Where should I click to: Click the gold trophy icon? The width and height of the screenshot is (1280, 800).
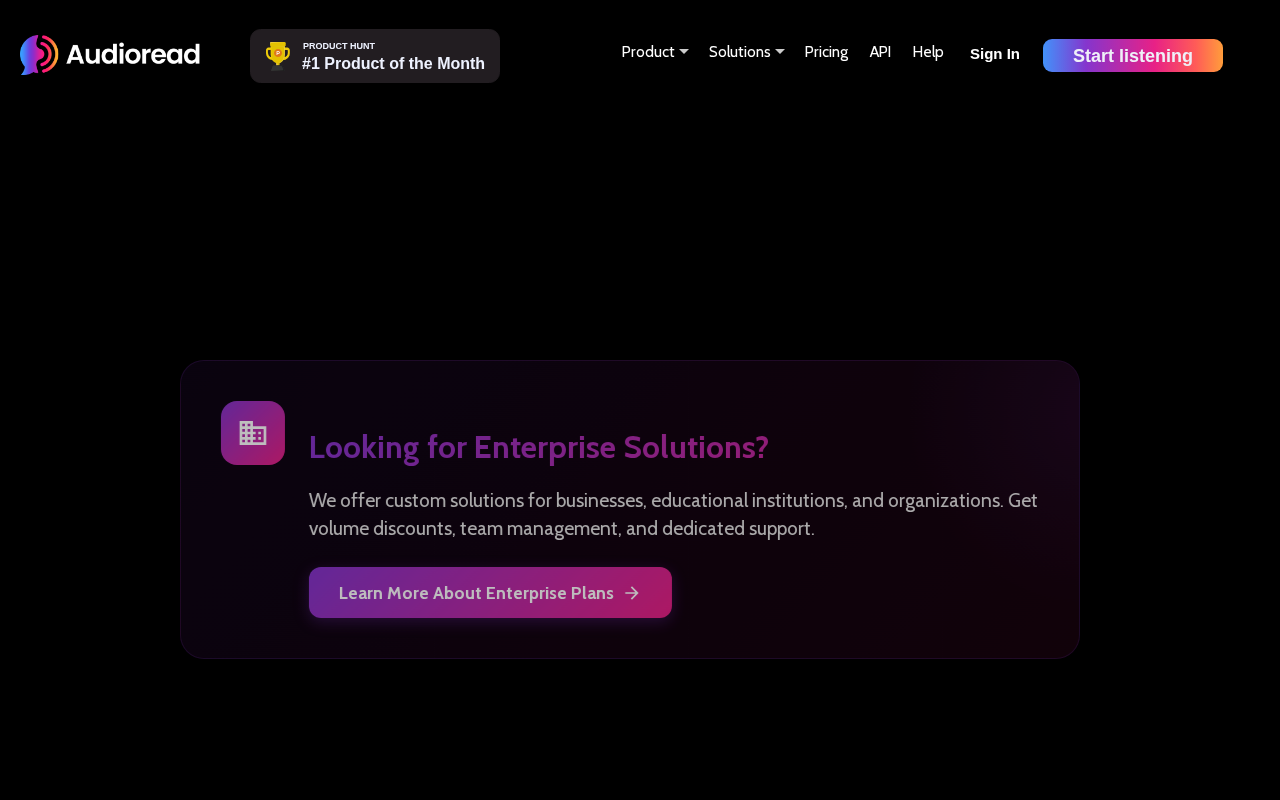(278, 56)
